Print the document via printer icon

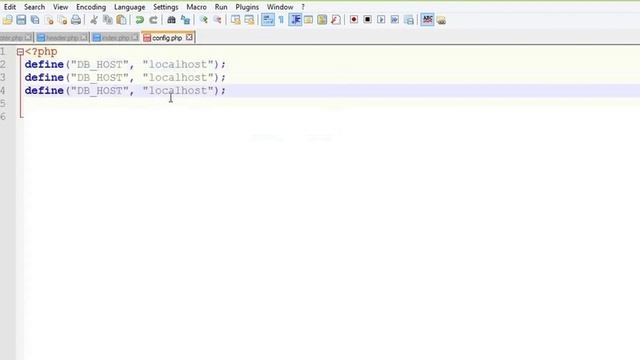click(x=76, y=20)
